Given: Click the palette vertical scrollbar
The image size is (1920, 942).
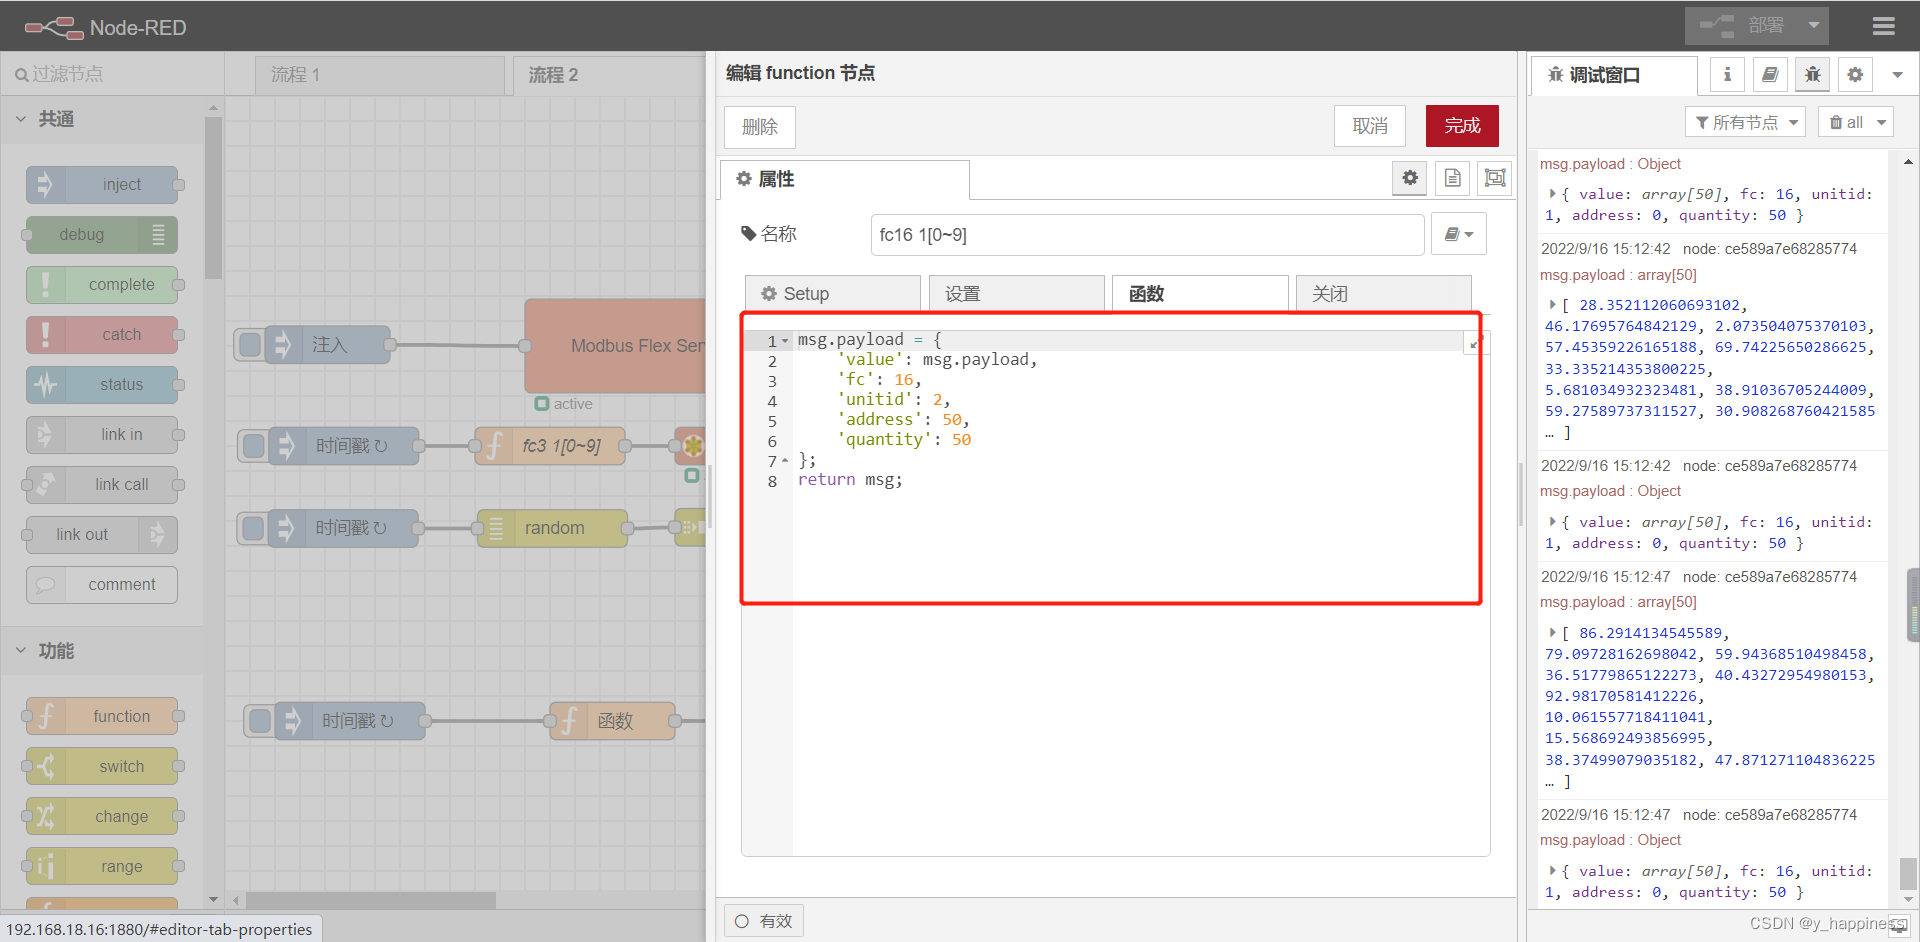Looking at the screenshot, I should [213, 198].
